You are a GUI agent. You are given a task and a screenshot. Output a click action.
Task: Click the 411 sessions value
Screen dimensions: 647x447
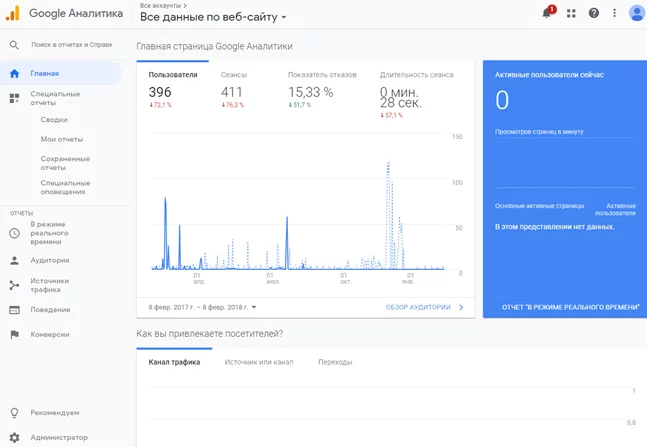click(x=231, y=92)
